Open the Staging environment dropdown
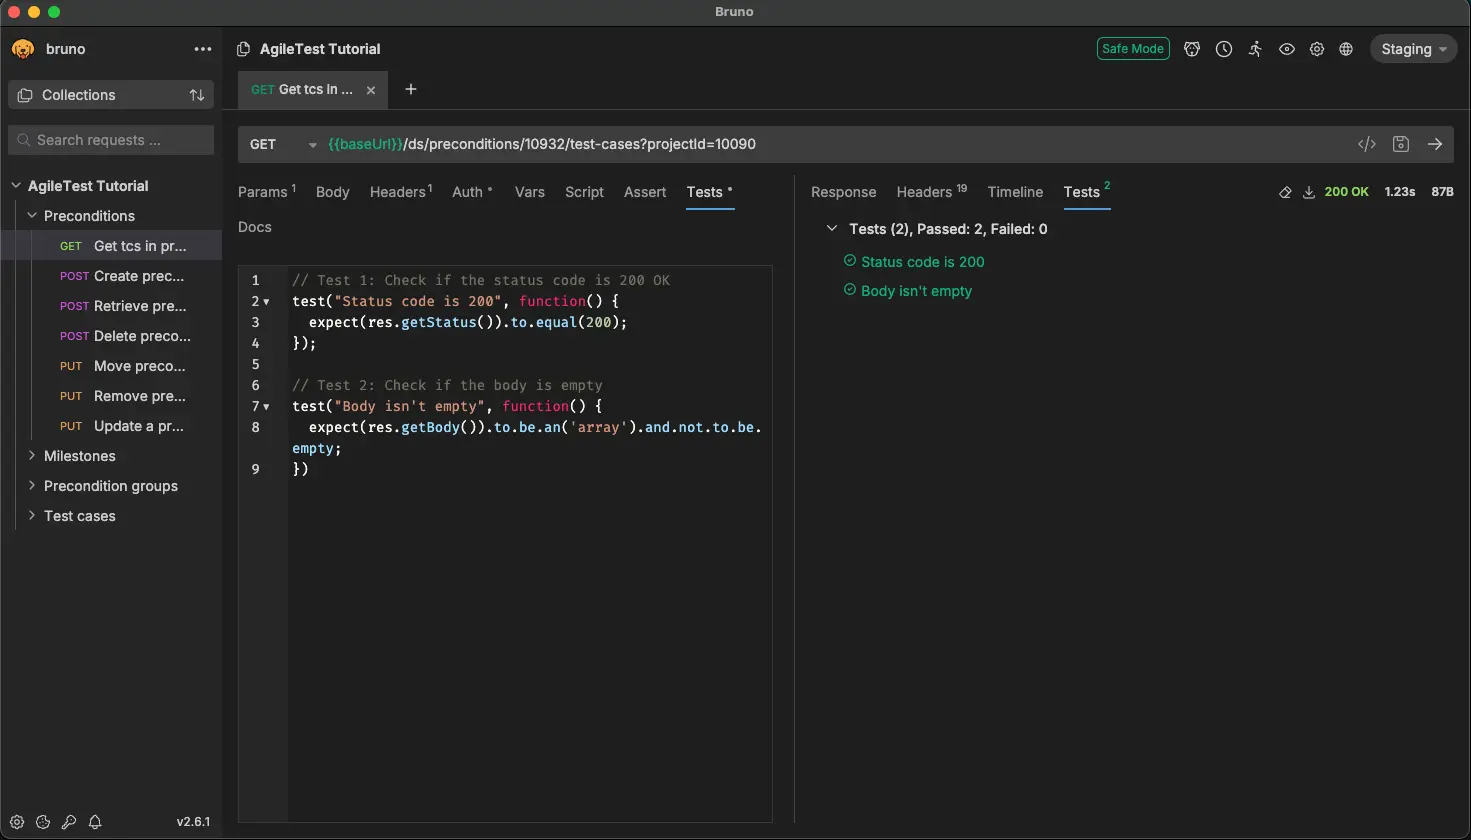1471x840 pixels. coord(1413,49)
